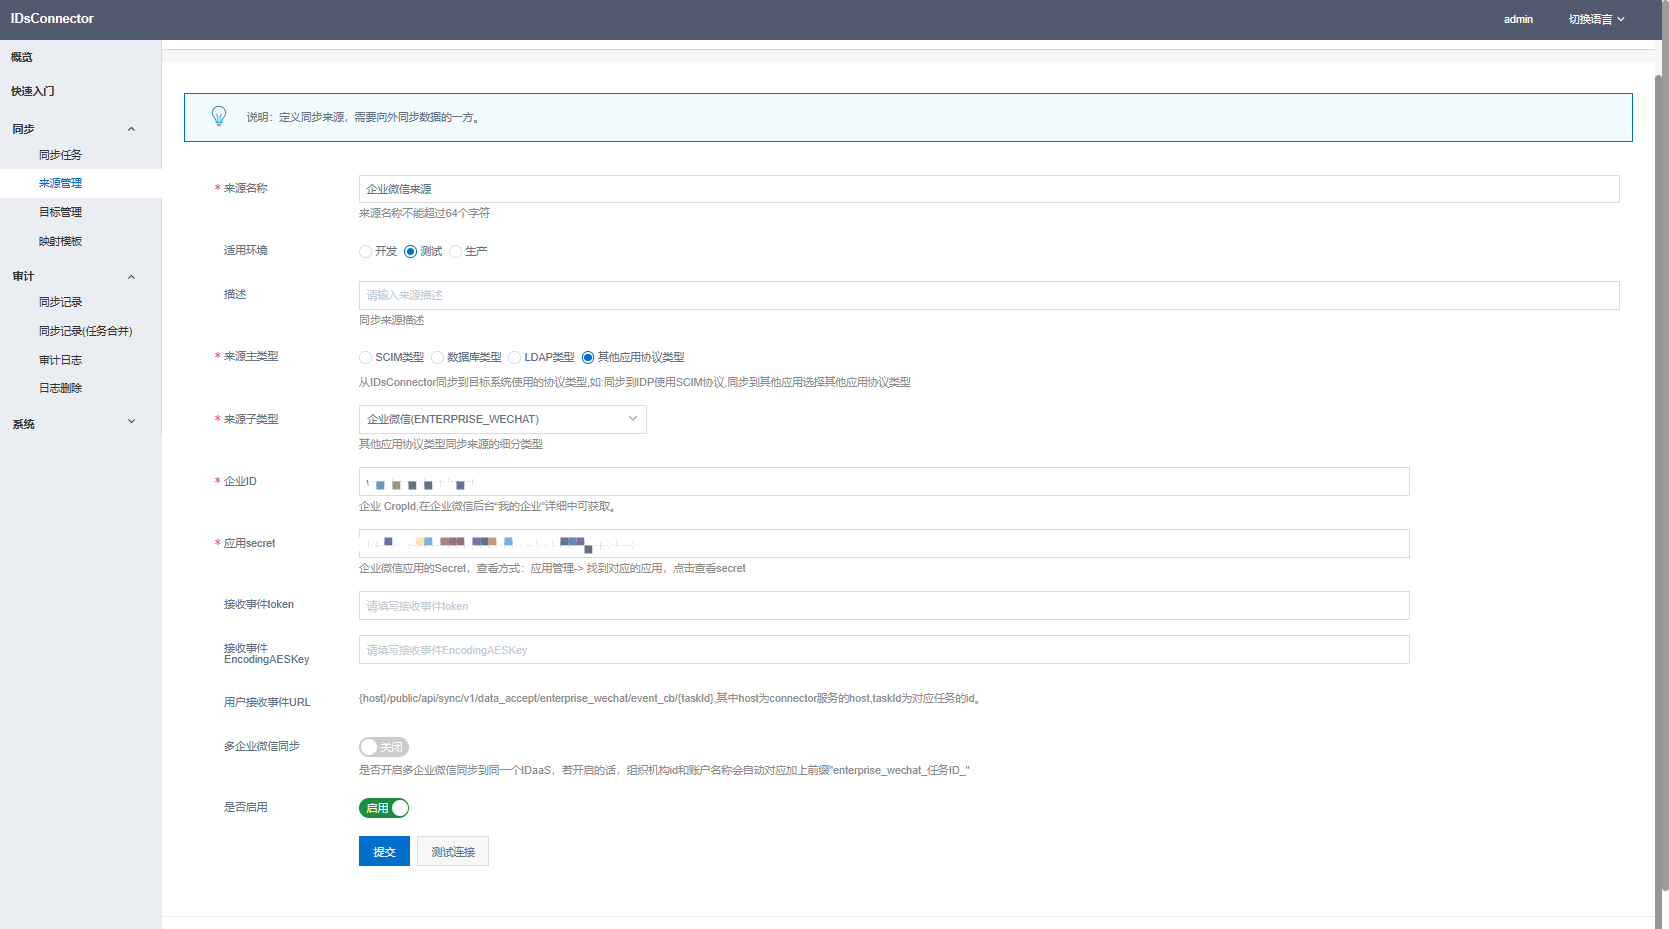The width and height of the screenshot is (1669, 929).
Task: Go to 目标管理 menu item
Action: pyautogui.click(x=60, y=212)
